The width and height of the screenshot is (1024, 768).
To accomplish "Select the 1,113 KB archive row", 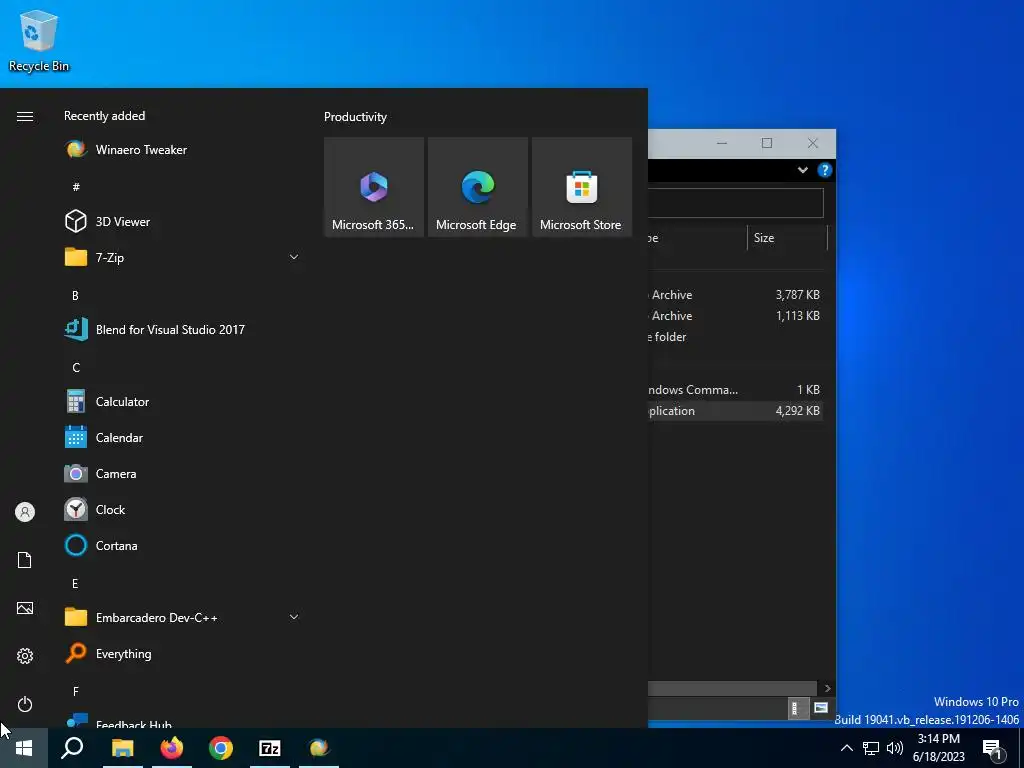I will (x=735, y=315).
